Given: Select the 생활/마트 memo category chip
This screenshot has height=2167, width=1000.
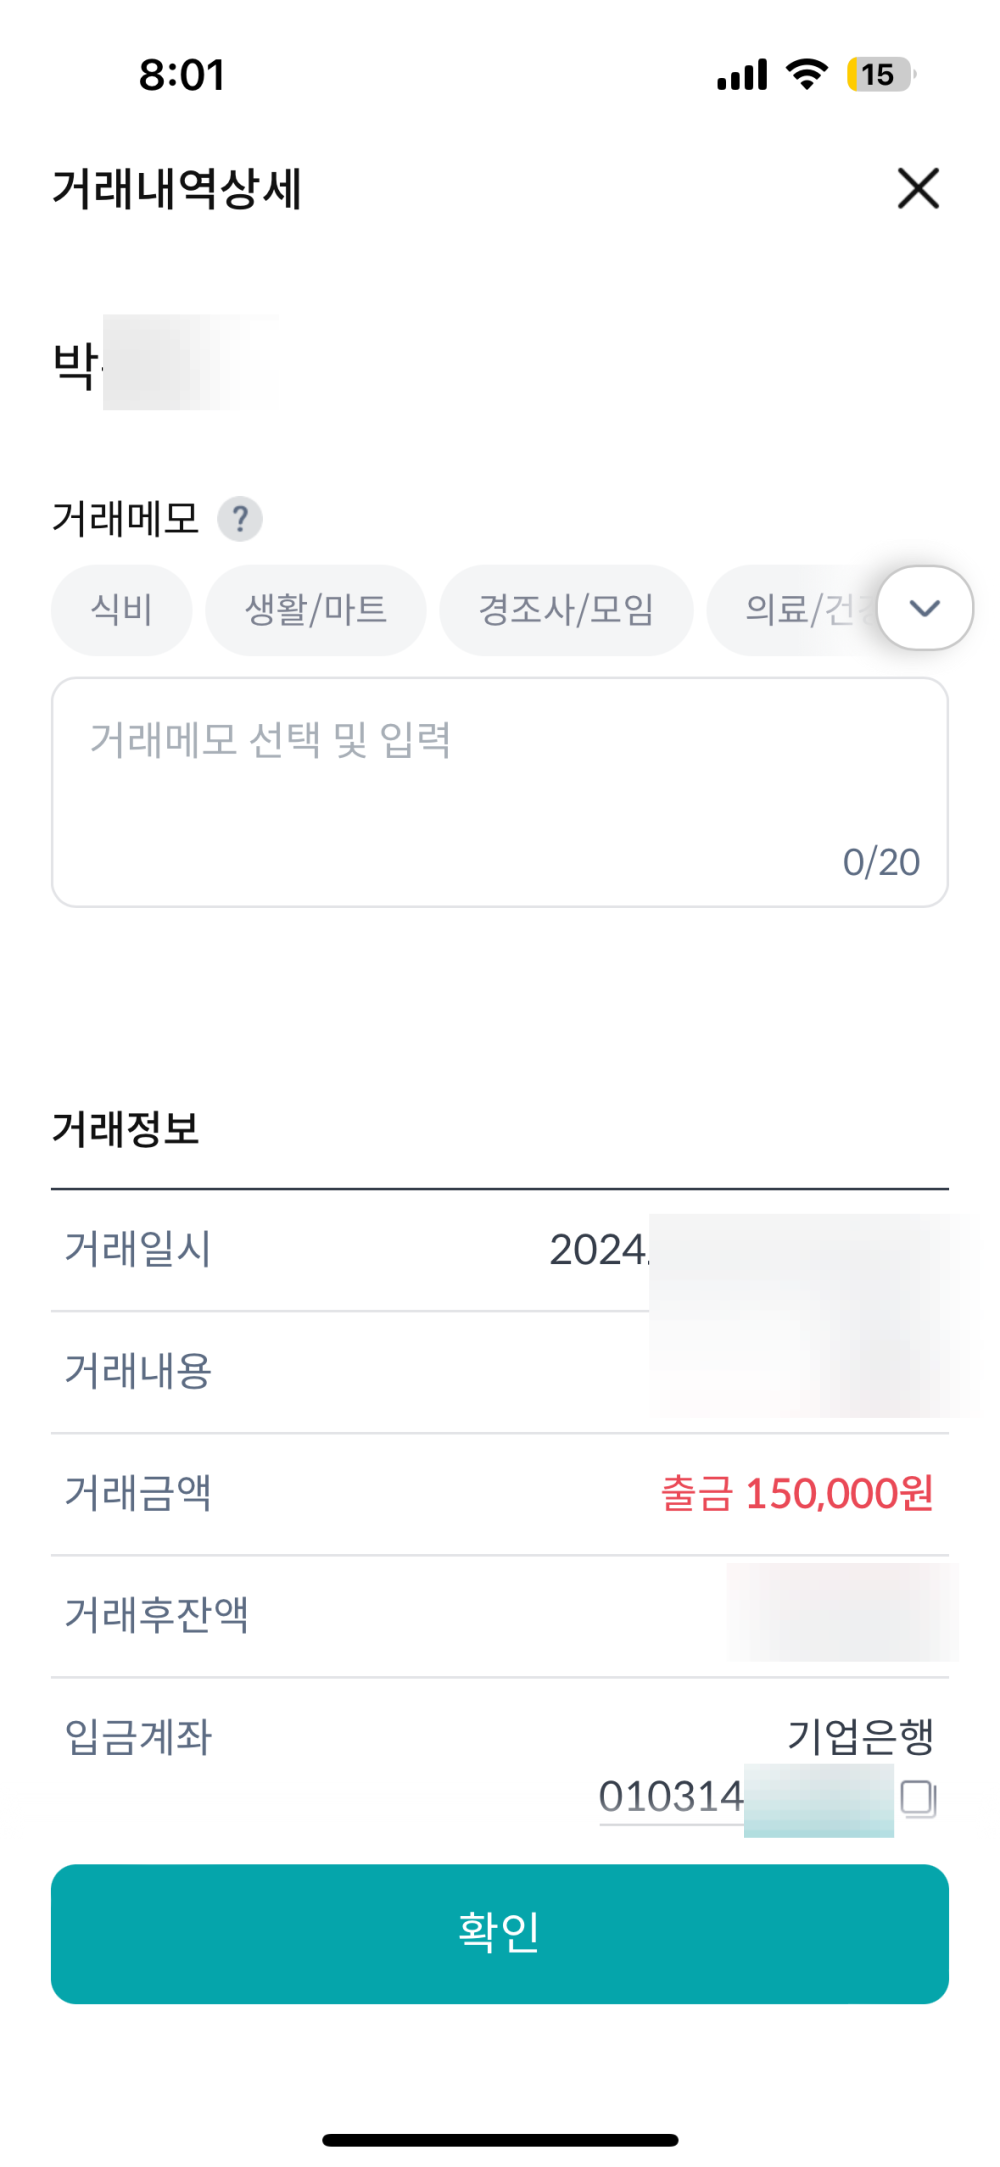Looking at the screenshot, I should [x=316, y=610].
